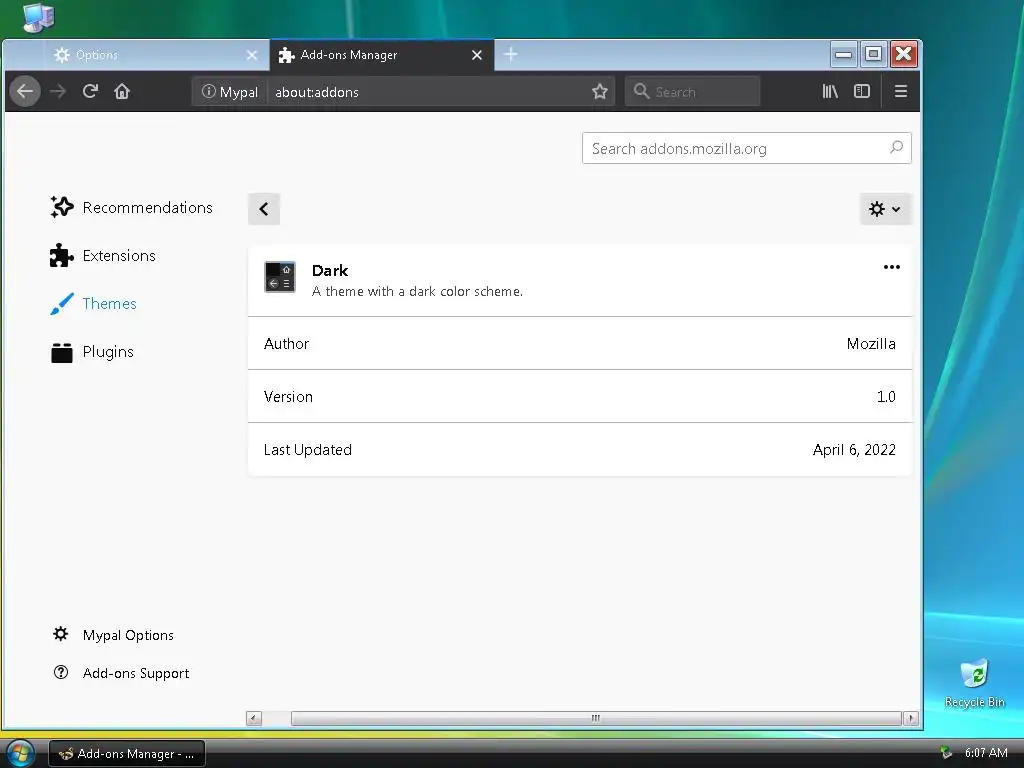Open Add-ons Support link
The image size is (1024, 768).
121,673
